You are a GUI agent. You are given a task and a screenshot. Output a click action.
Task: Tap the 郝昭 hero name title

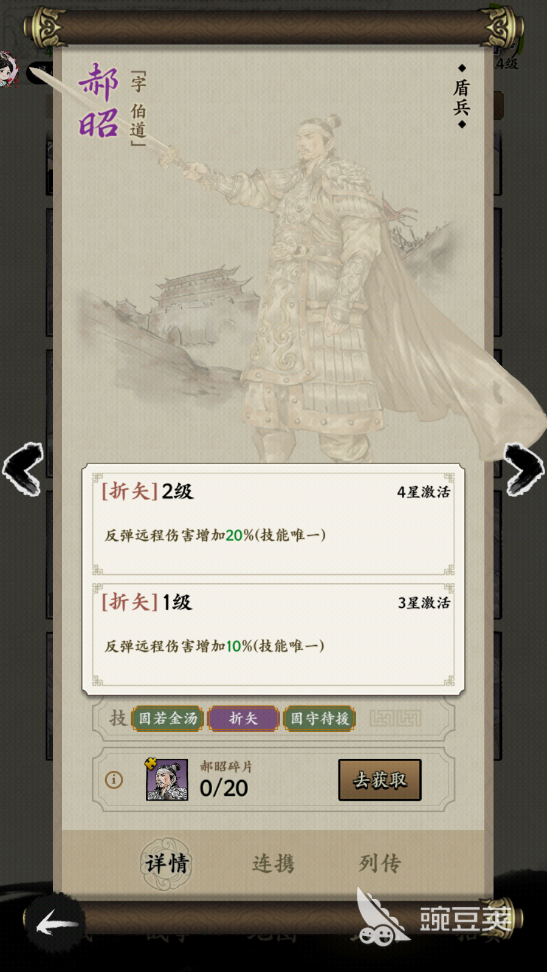coord(99,100)
